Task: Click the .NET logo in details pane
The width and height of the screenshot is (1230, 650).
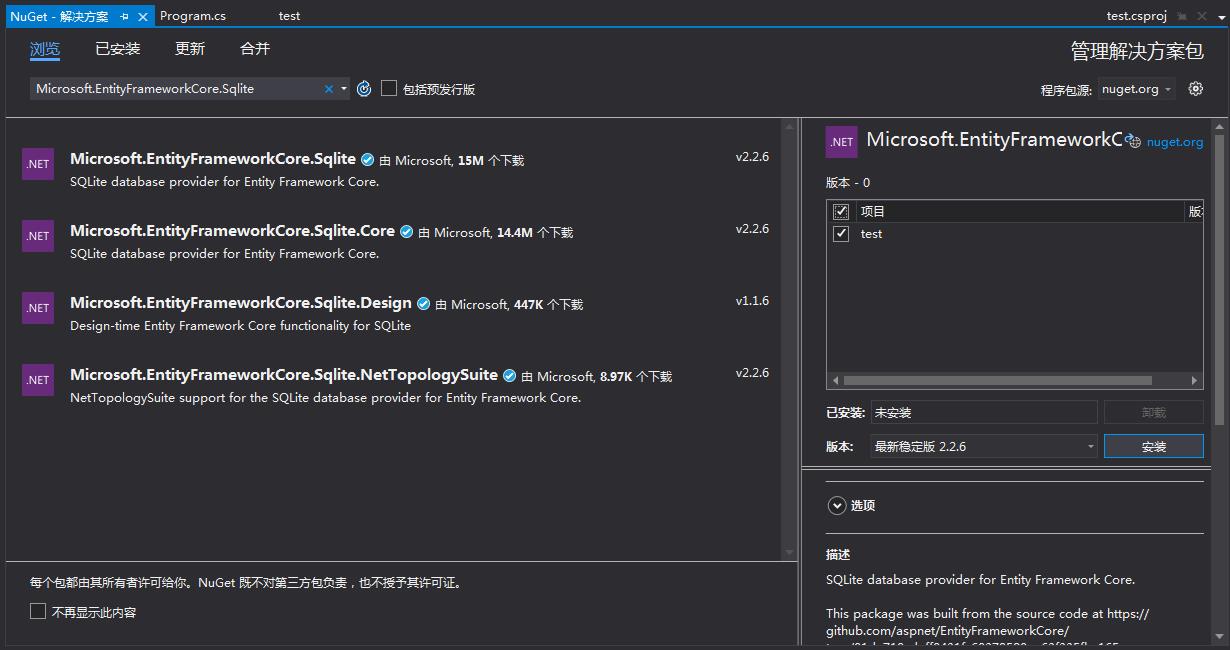Action: [842, 142]
